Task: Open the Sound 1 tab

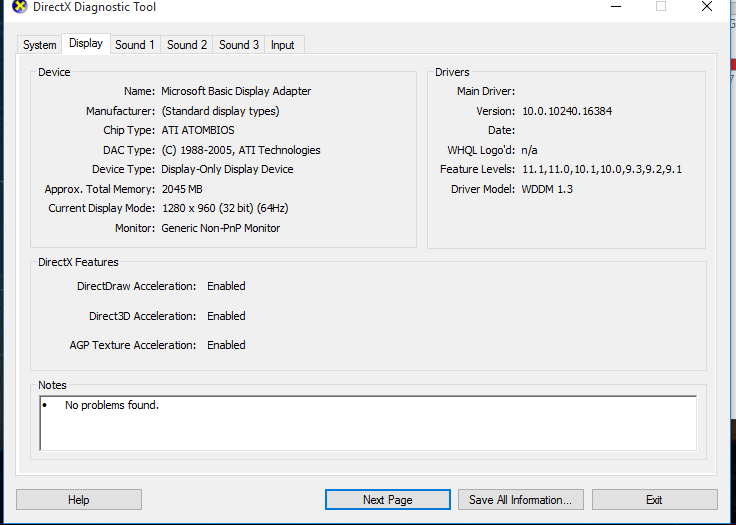Action: (x=135, y=45)
